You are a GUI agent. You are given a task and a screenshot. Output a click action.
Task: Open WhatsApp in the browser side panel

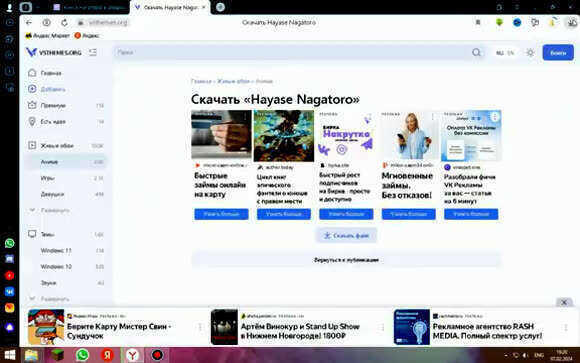point(10,243)
